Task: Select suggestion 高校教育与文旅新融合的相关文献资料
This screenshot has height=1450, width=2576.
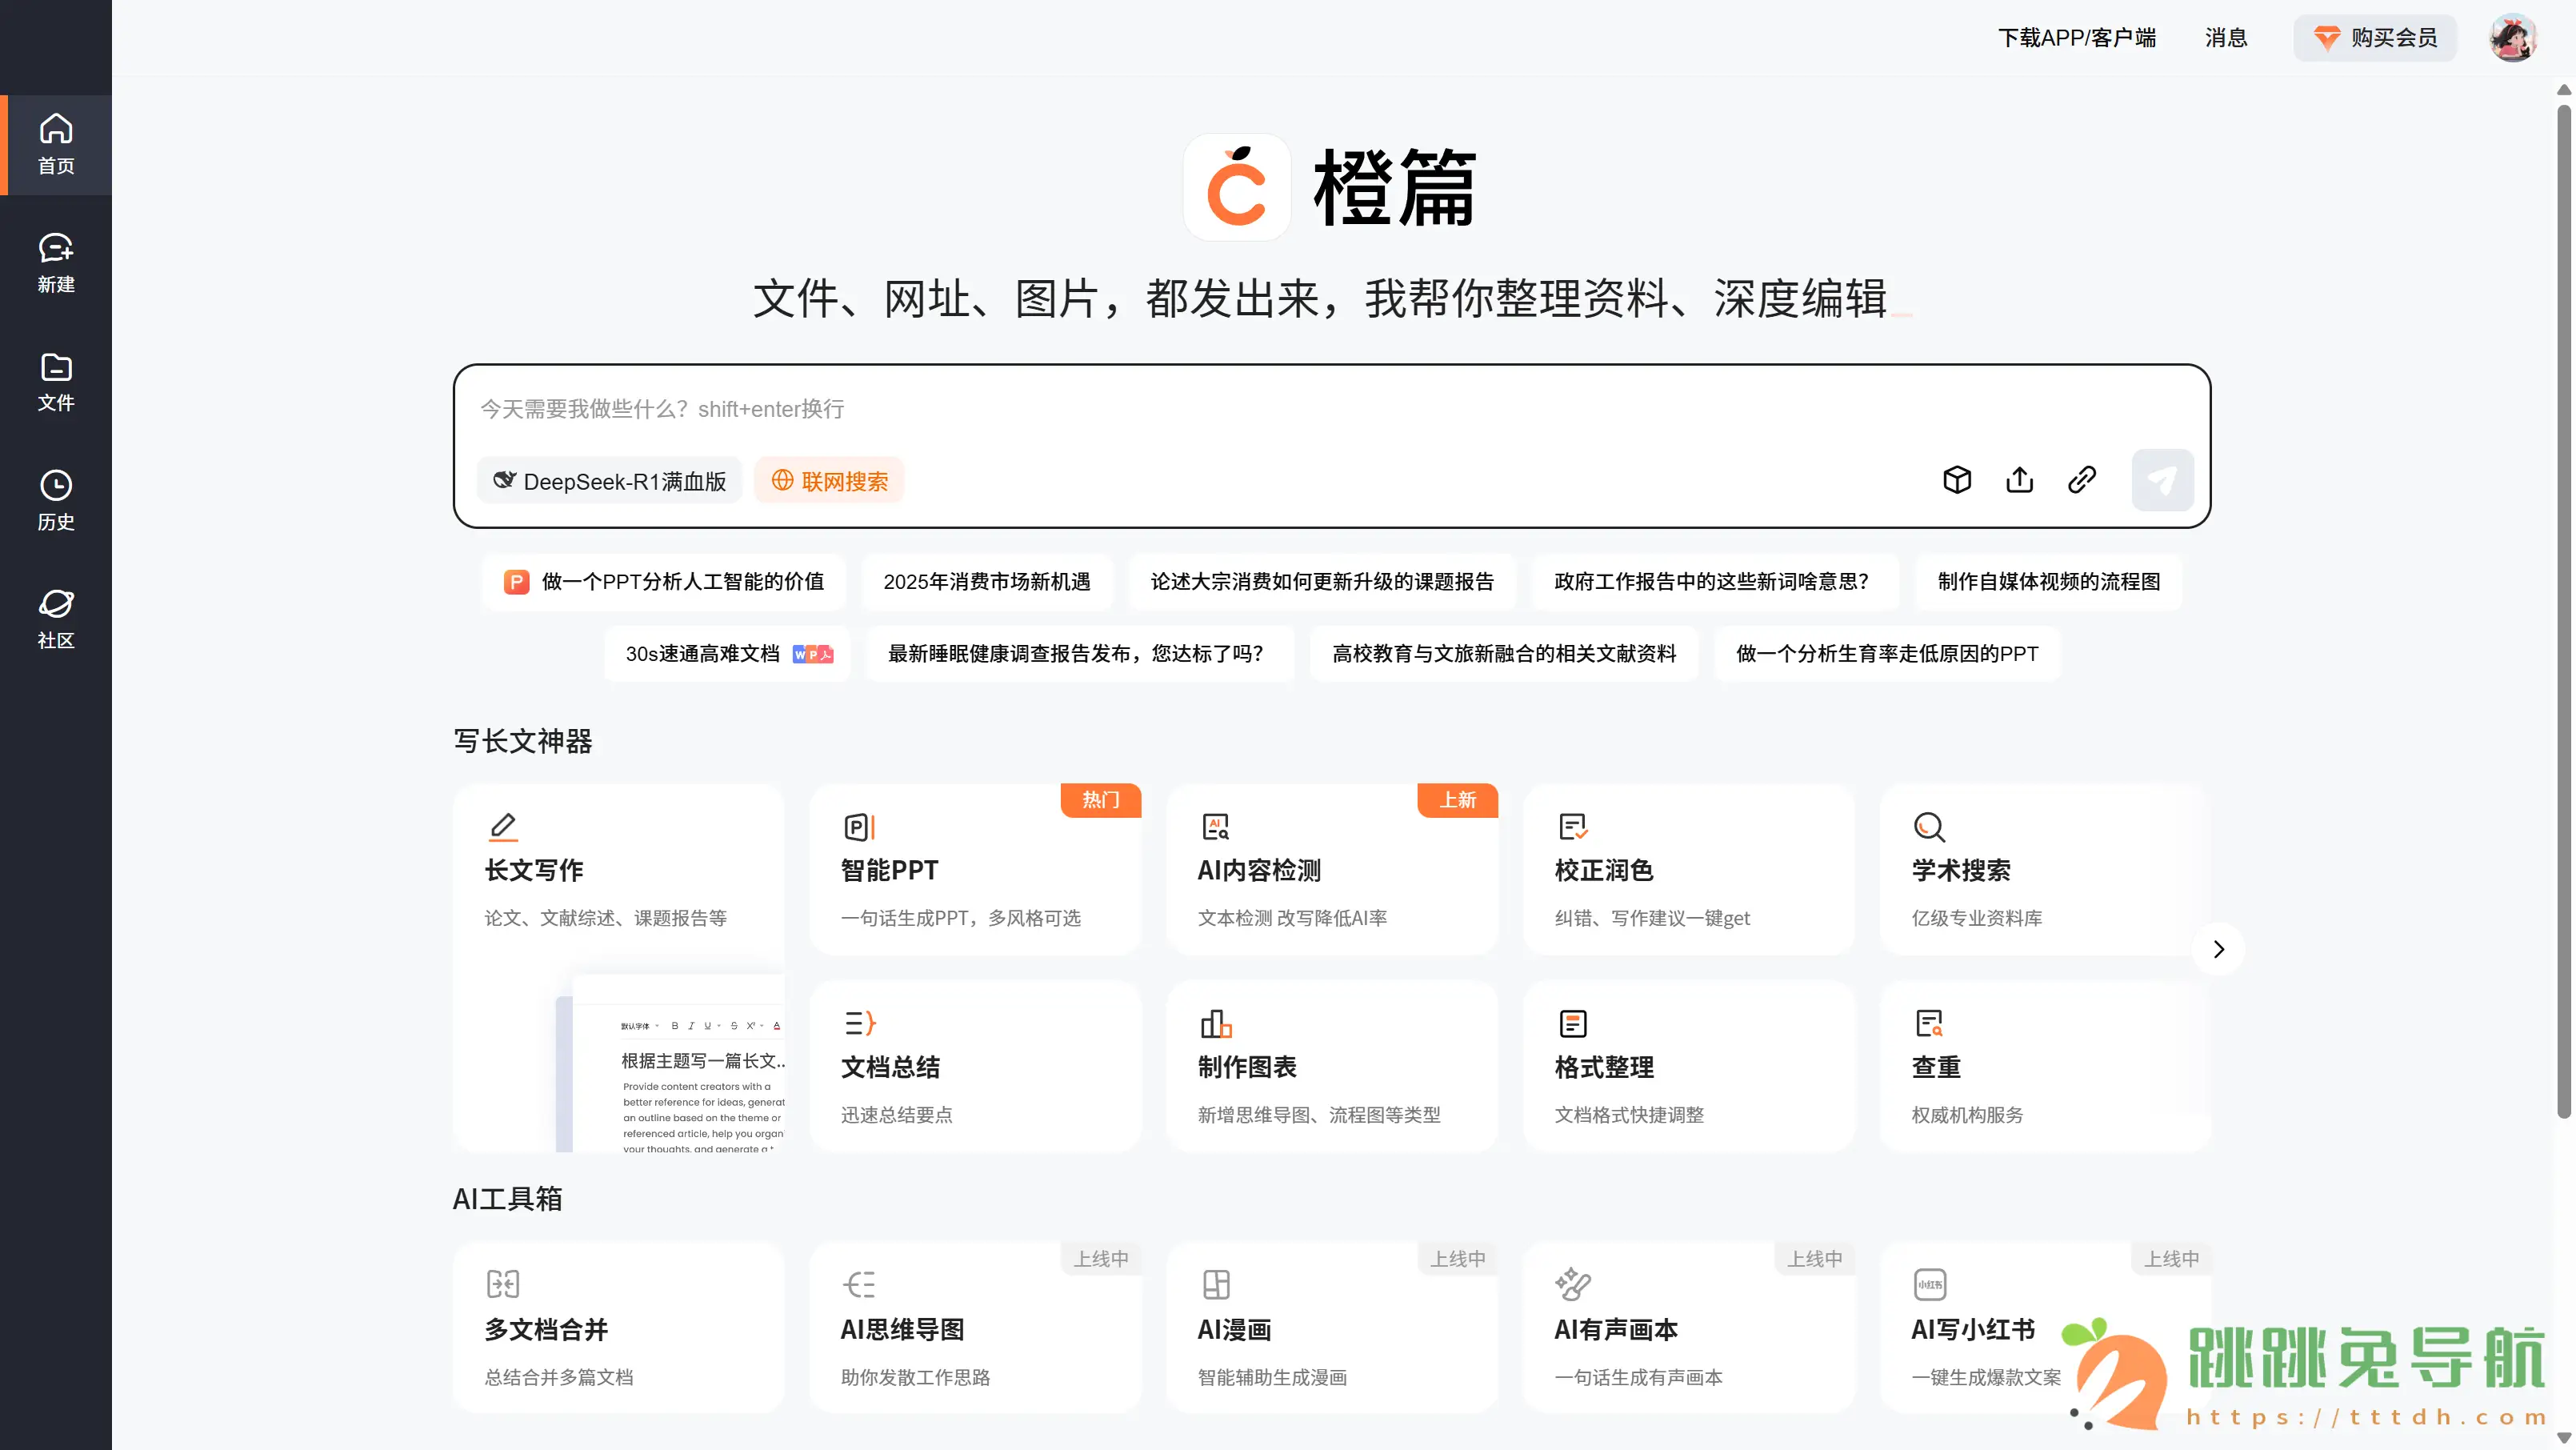Action: click(x=1504, y=654)
